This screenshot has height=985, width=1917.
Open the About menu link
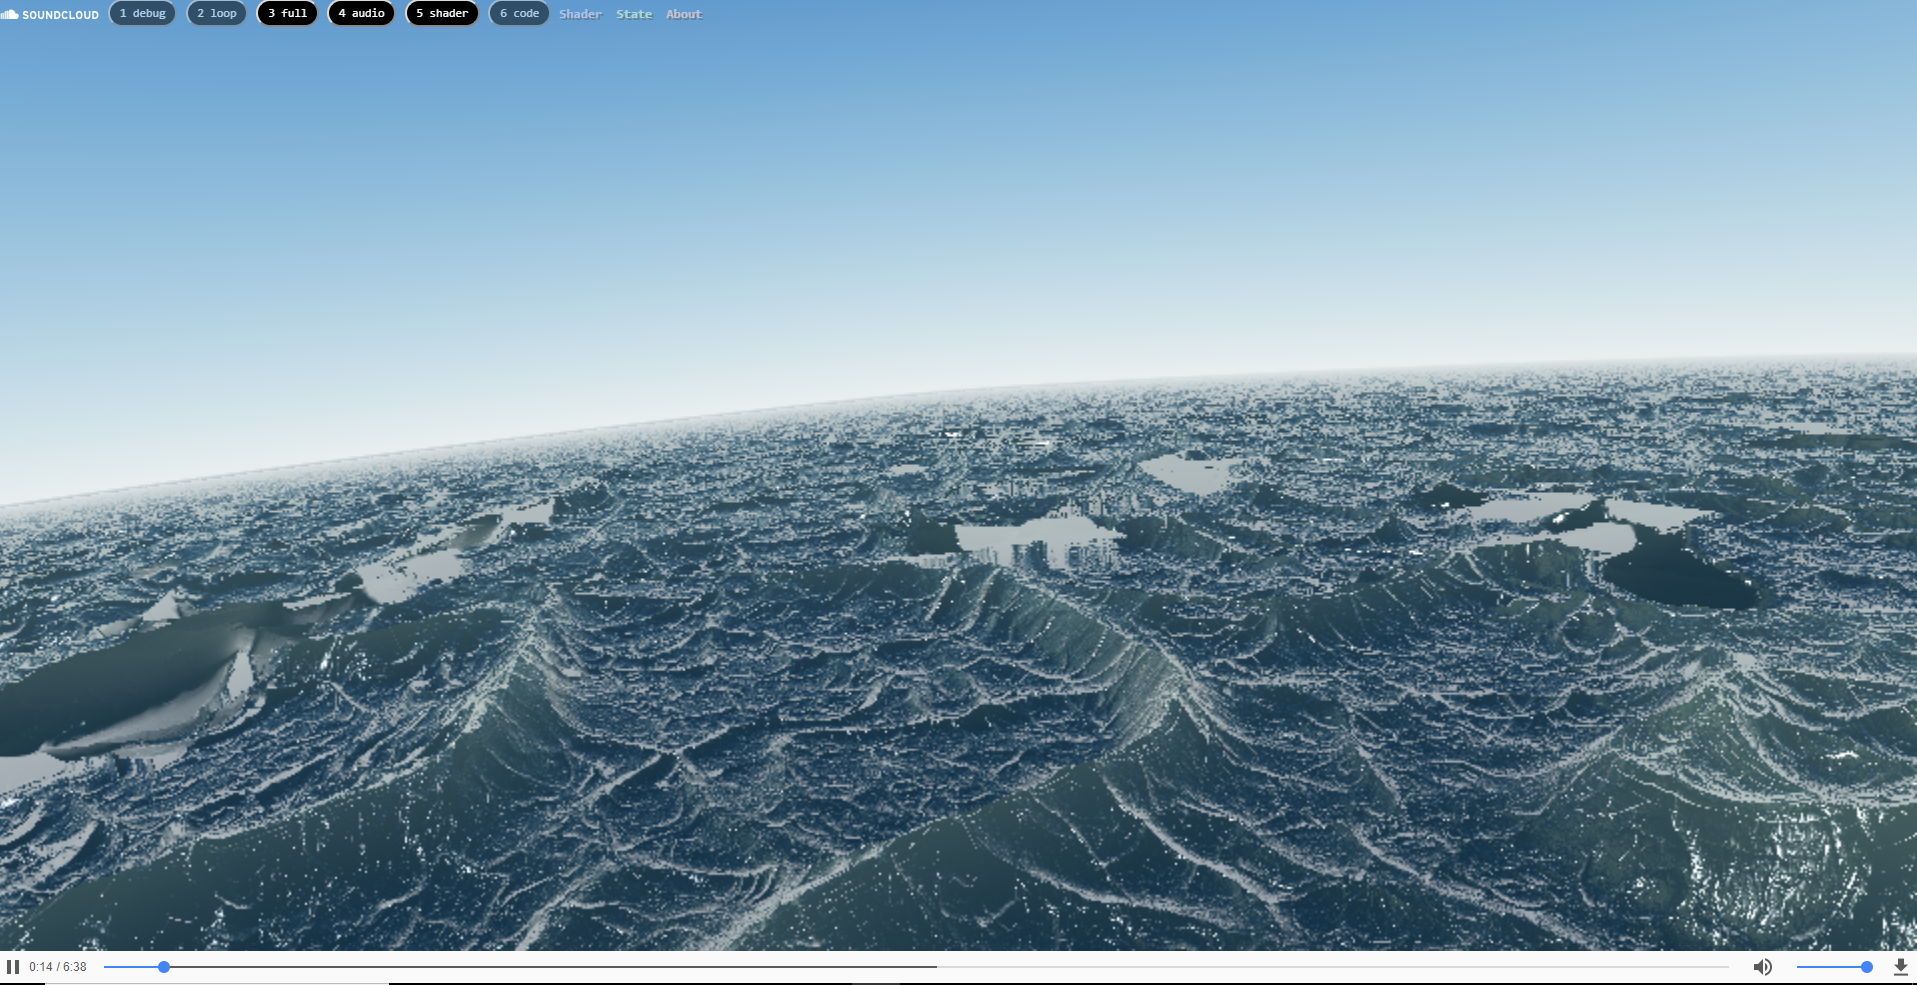click(684, 14)
